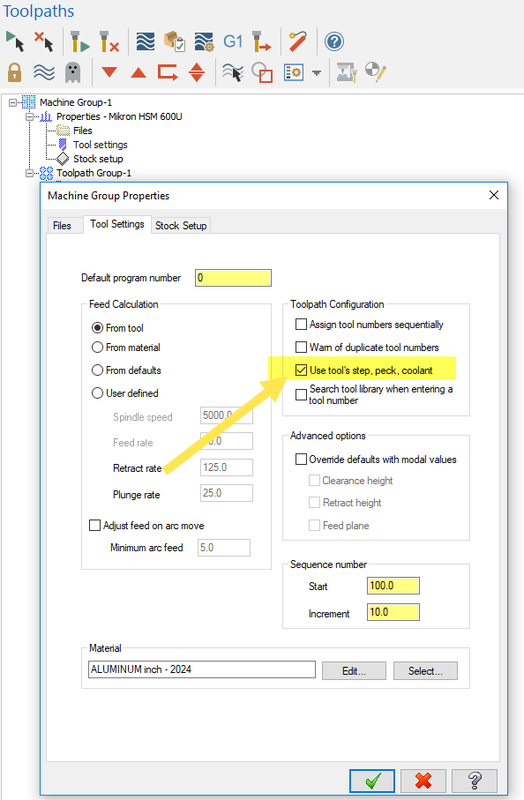Viewport: 524px width, 800px height.
Task: Click the G1 post operations icon
Action: coord(233,41)
